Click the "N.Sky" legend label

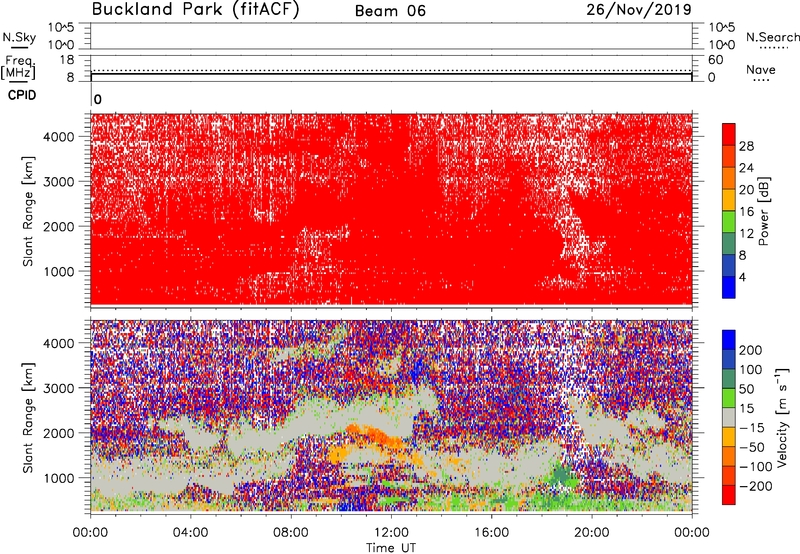point(19,37)
